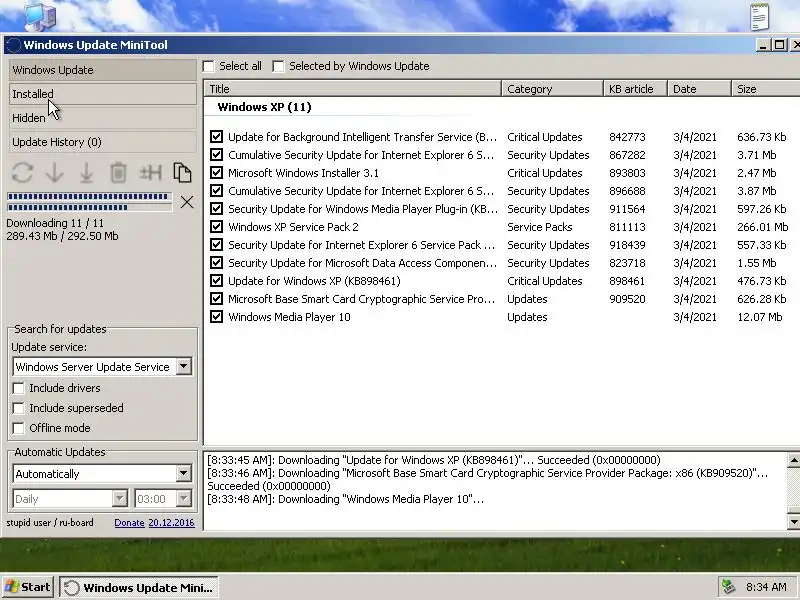Open the Update service dropdown

tap(184, 366)
